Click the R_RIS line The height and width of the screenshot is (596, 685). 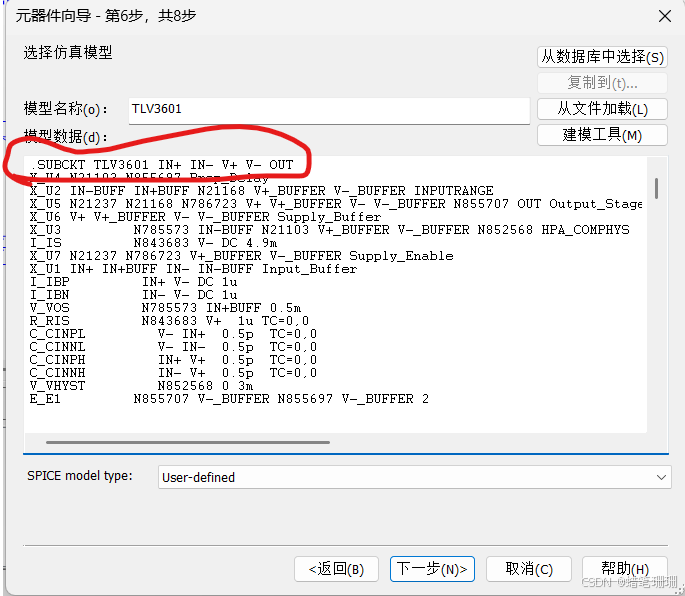click(170, 321)
